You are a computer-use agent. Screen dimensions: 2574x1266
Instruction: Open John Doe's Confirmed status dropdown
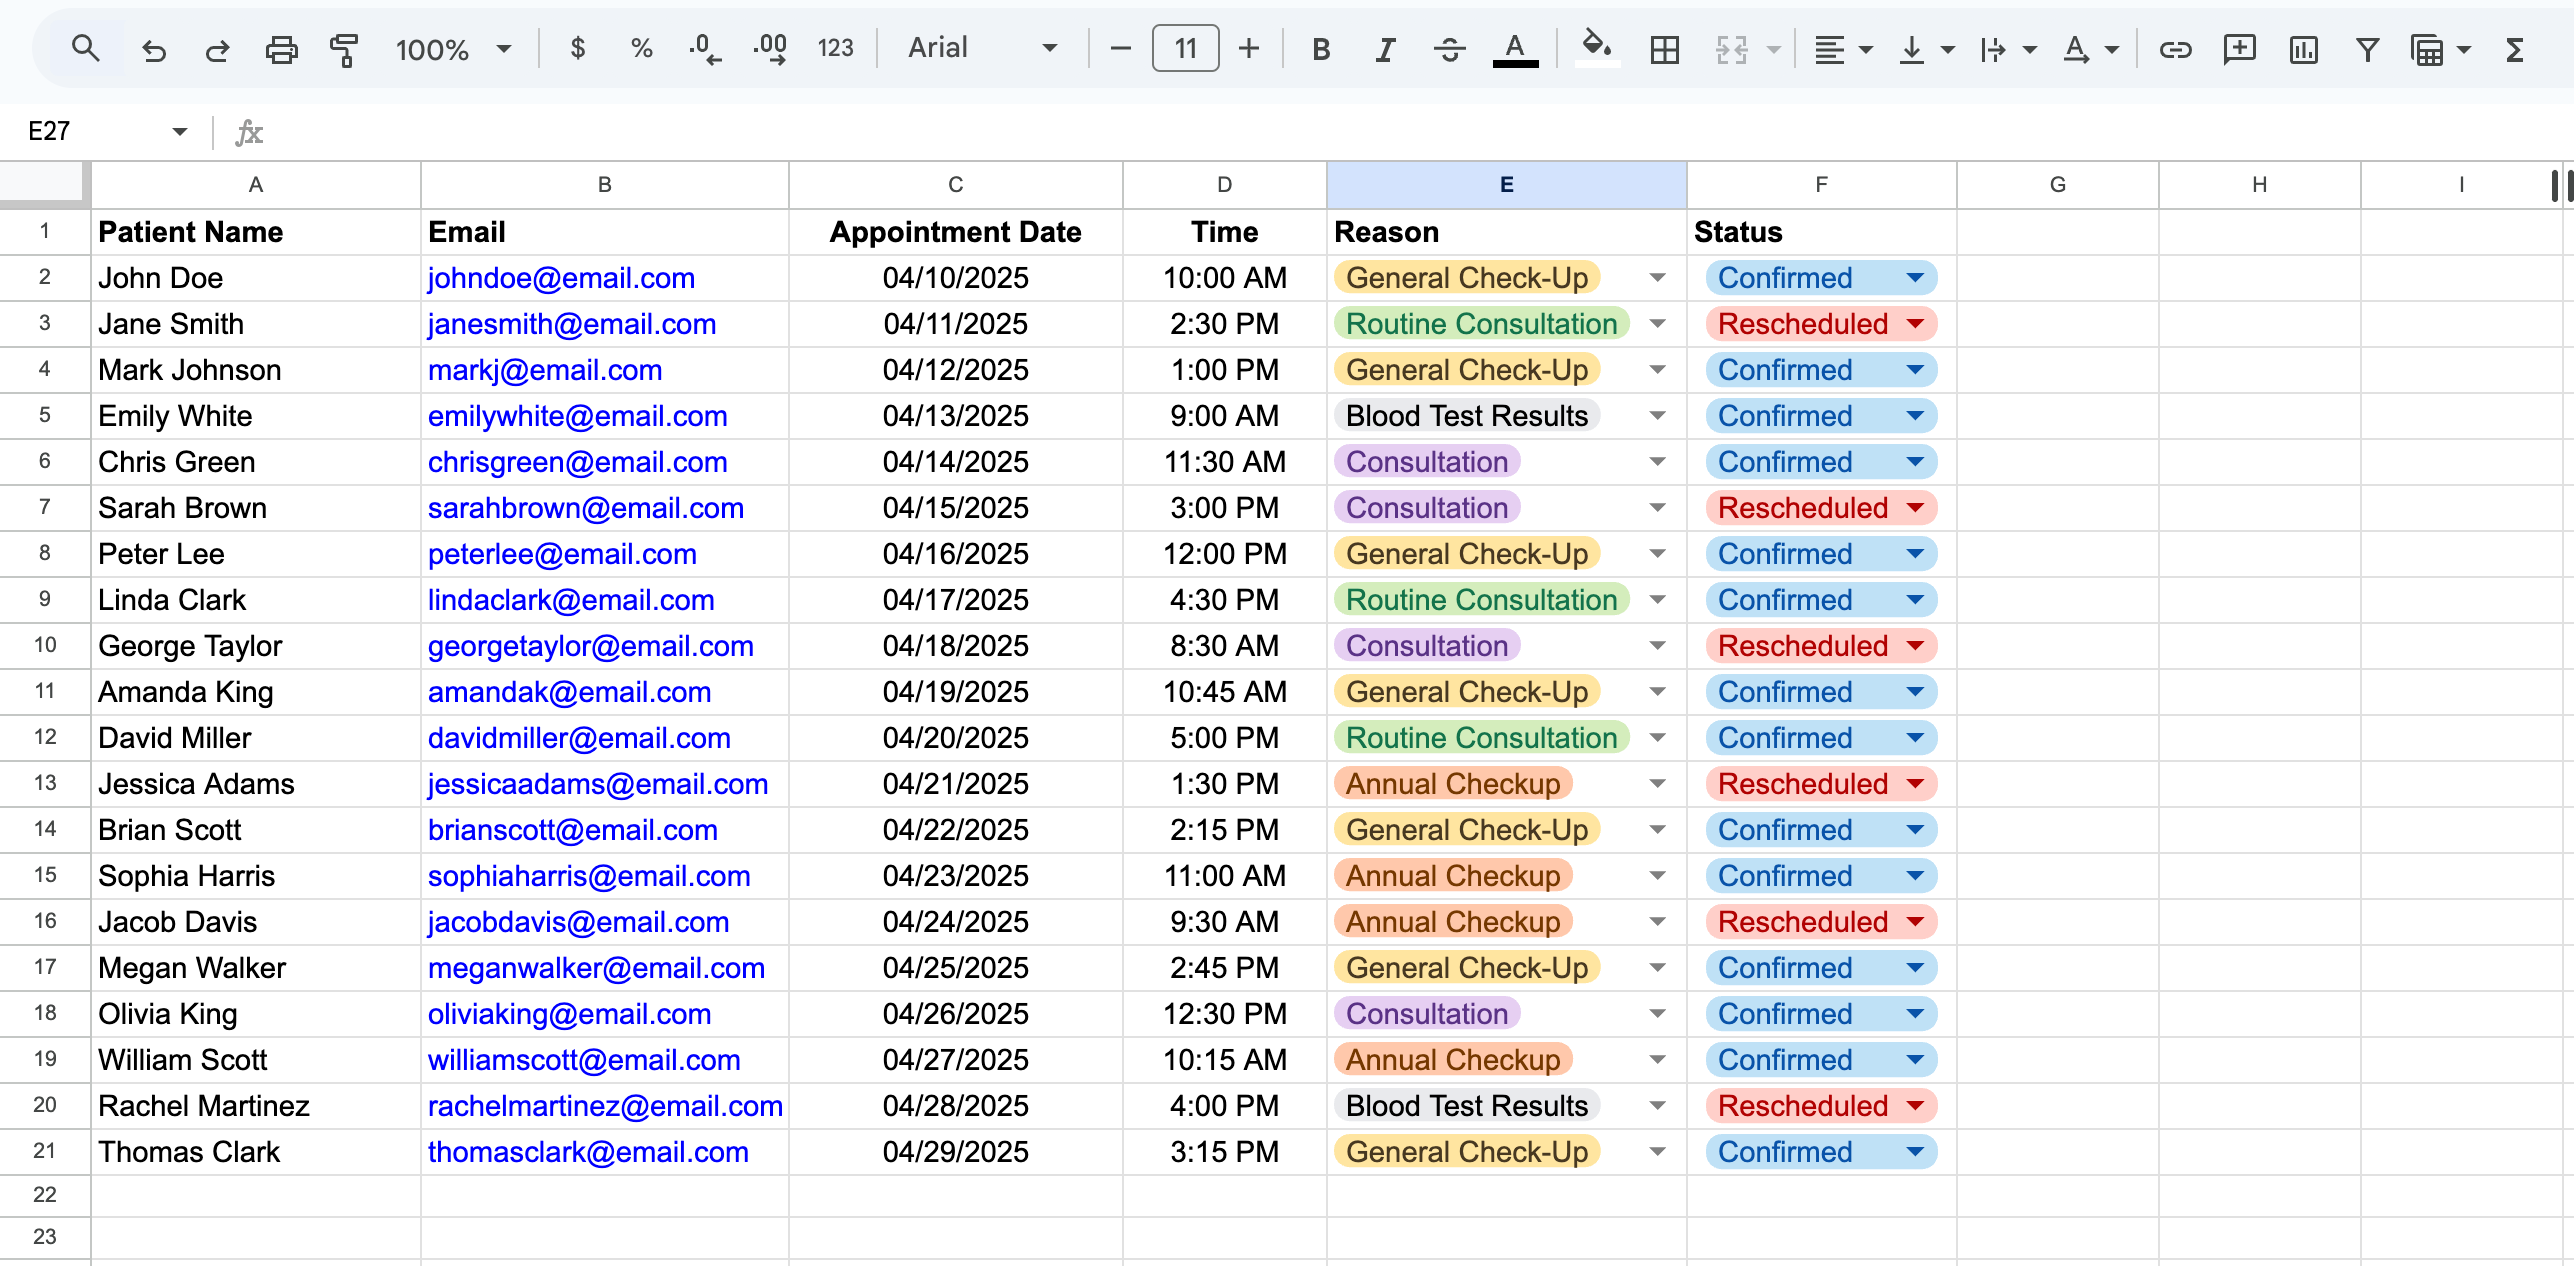(1915, 278)
